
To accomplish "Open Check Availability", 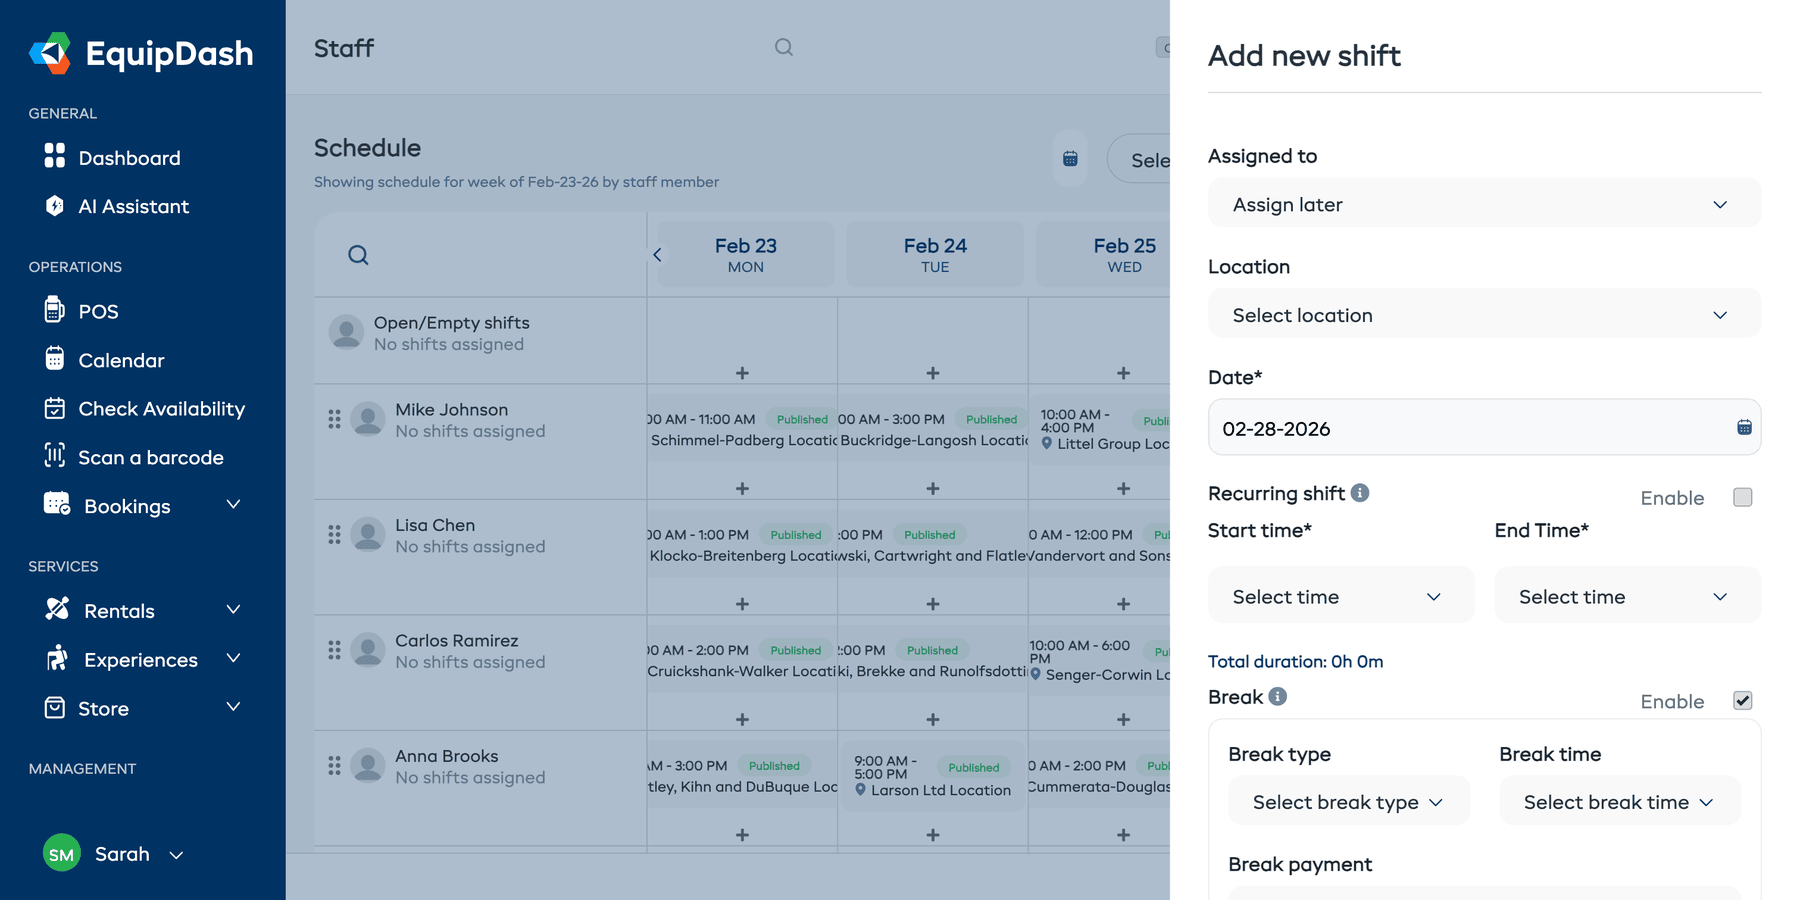I will point(161,408).
